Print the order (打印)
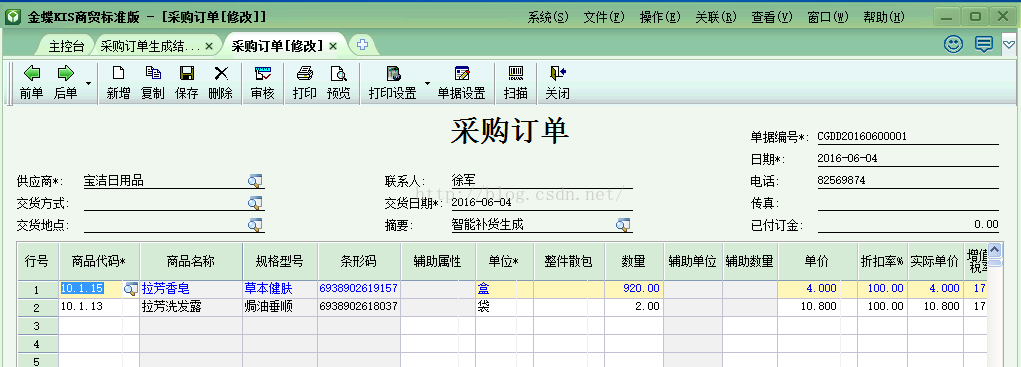Screen dimensions: 1021x367 [304, 83]
